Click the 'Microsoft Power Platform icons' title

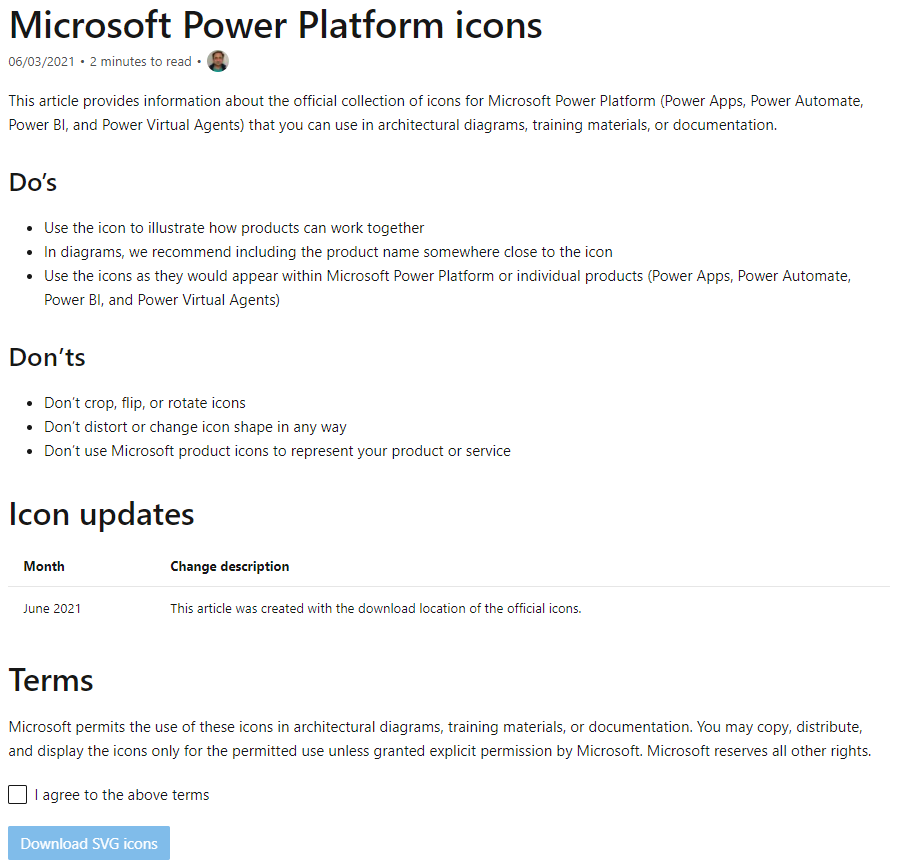[x=275, y=25]
